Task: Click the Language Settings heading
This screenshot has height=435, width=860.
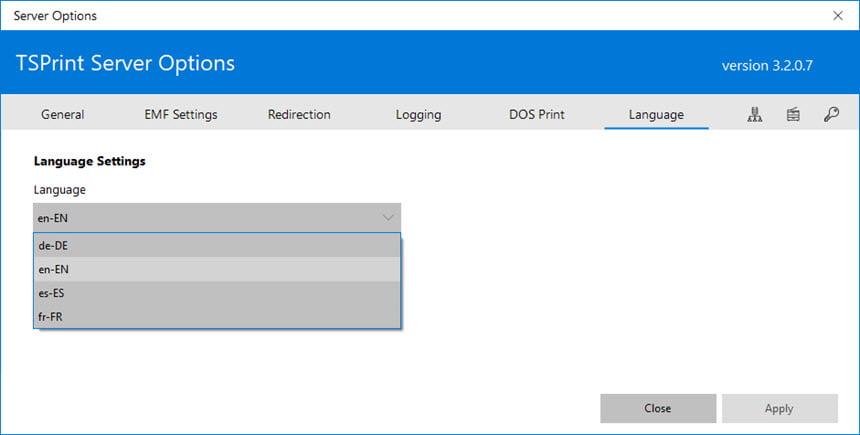Action: [89, 161]
